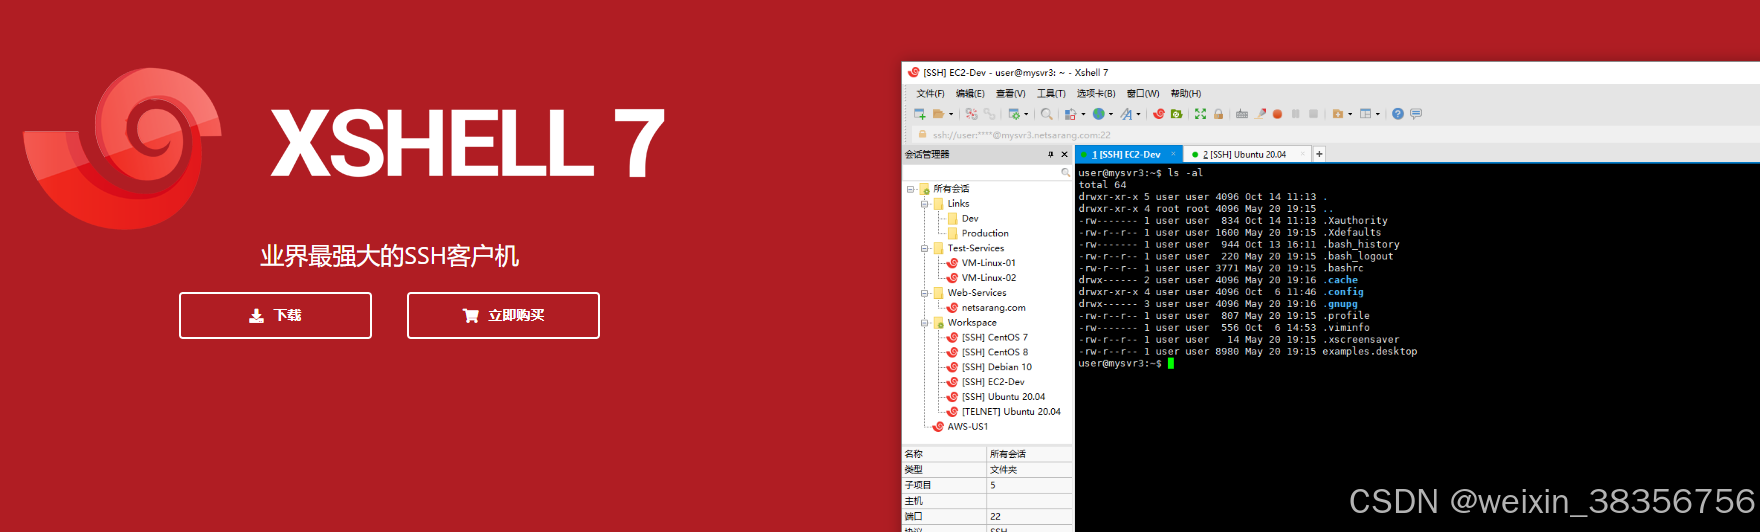The image size is (1760, 532).
Task: Click the color scheme toolbar icon
Action: pos(1070,114)
